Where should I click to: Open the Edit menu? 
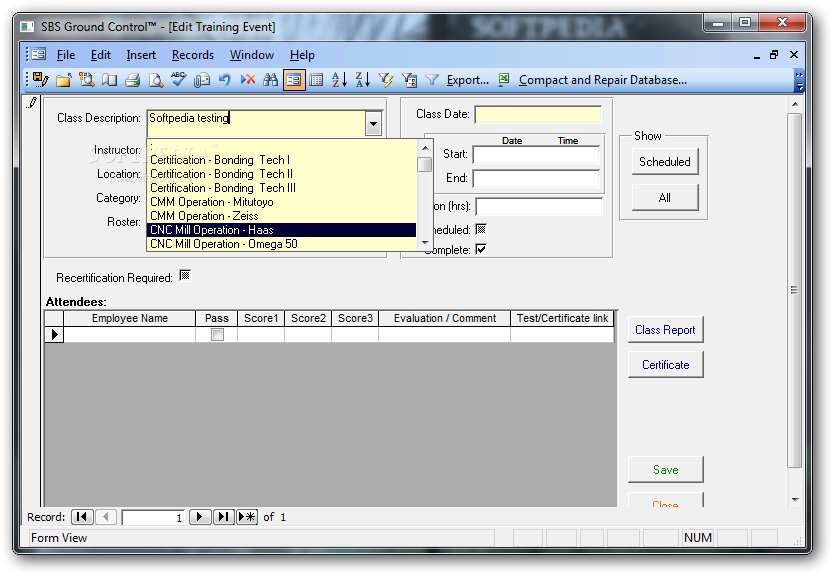point(100,55)
